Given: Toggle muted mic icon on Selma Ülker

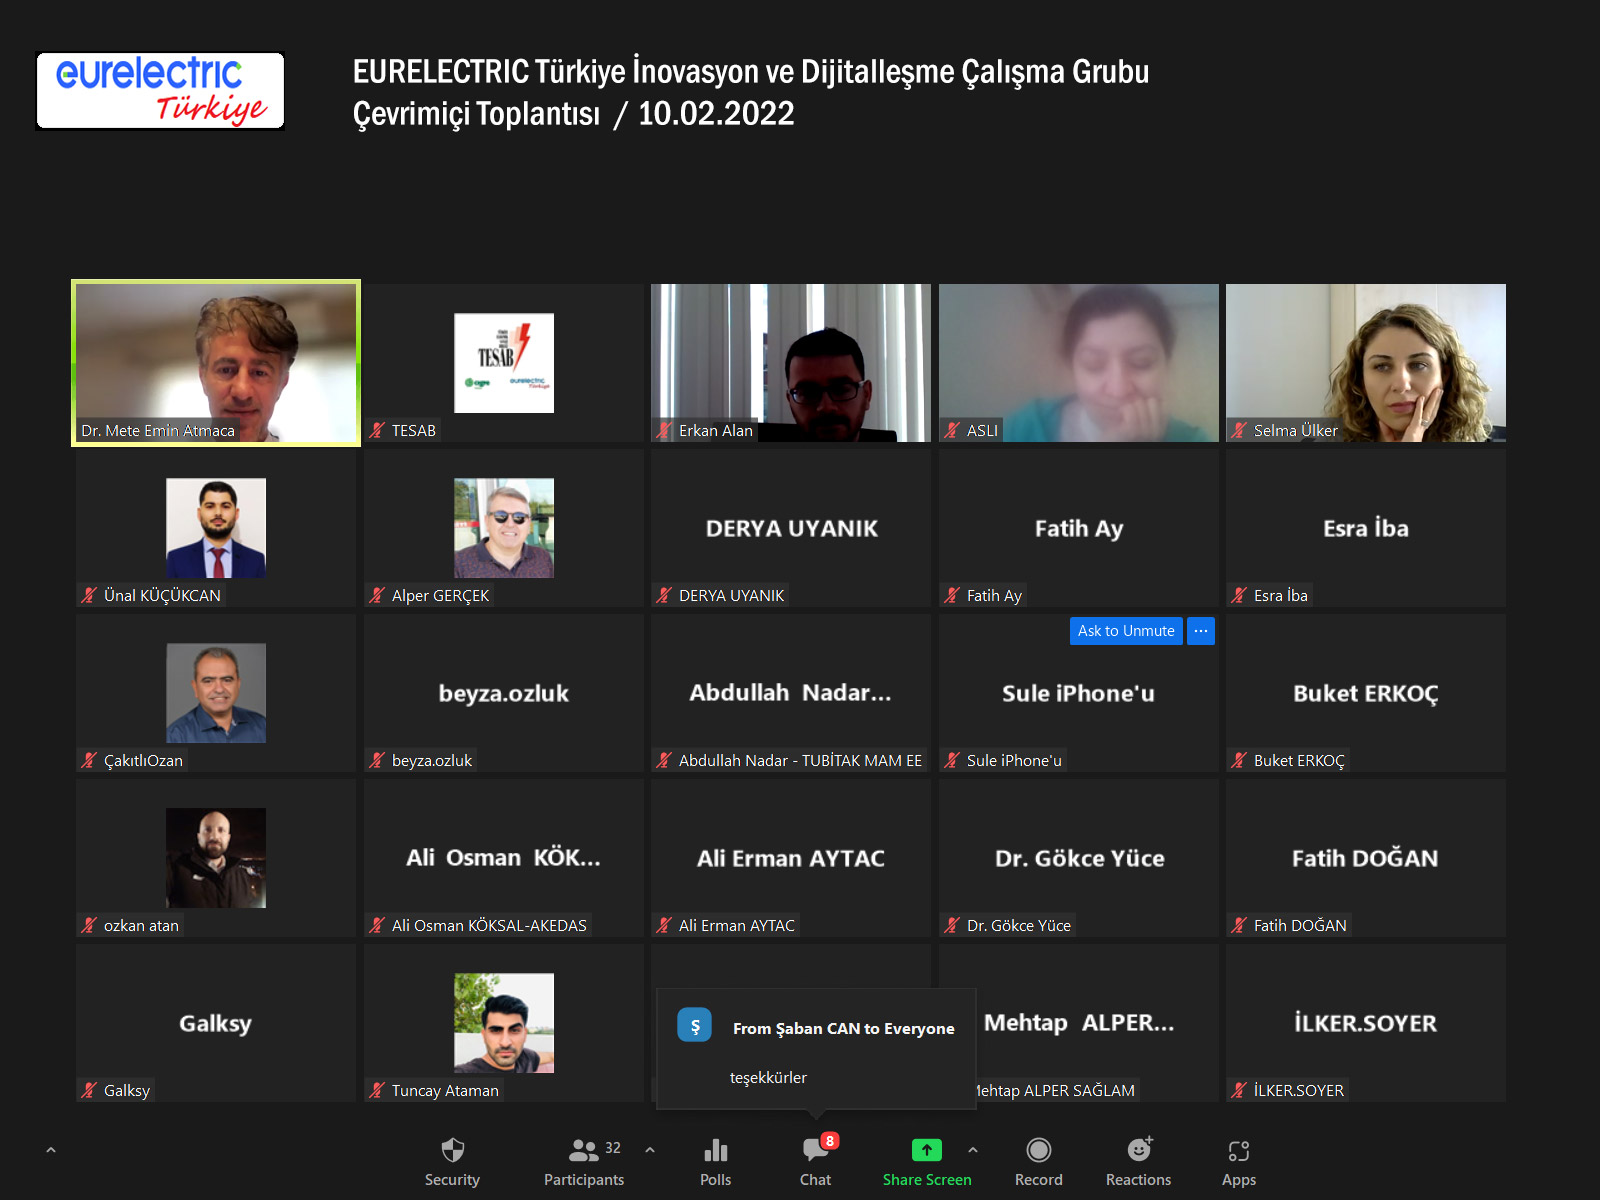Looking at the screenshot, I should tap(1240, 431).
